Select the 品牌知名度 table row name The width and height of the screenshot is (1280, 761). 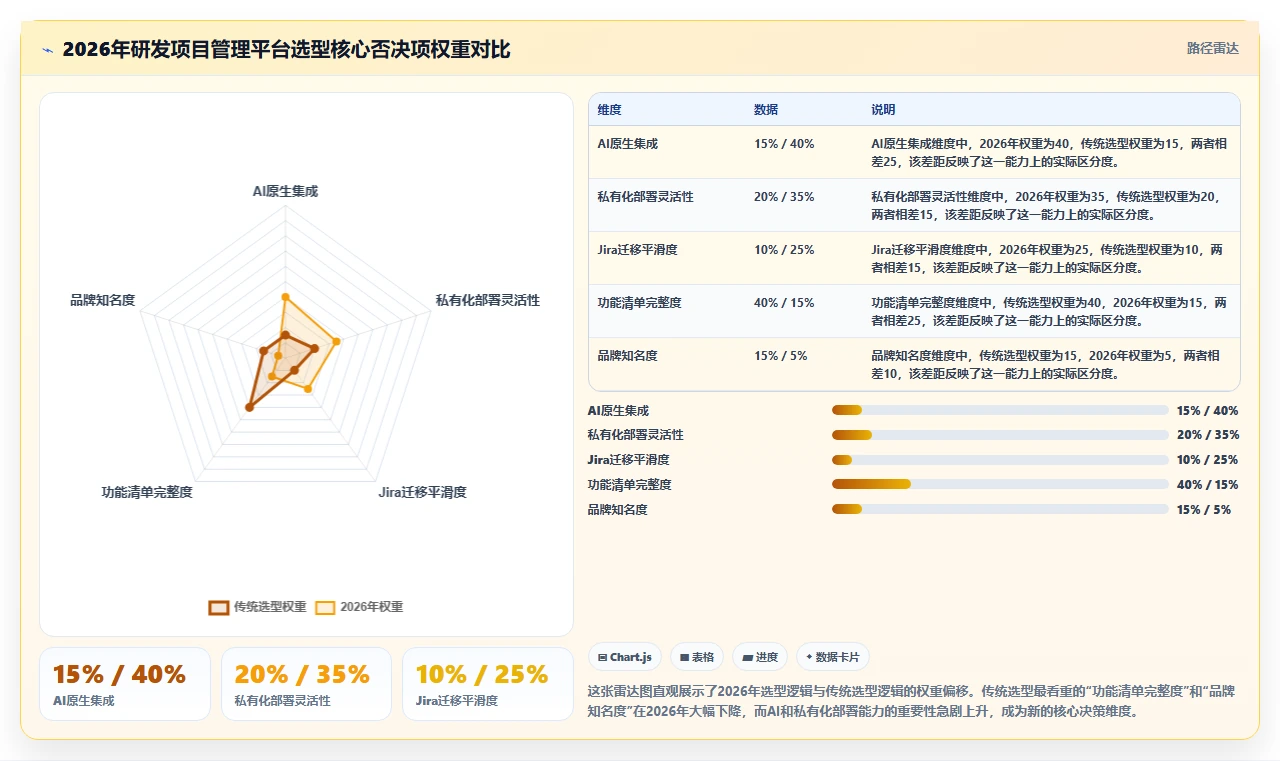coord(628,356)
